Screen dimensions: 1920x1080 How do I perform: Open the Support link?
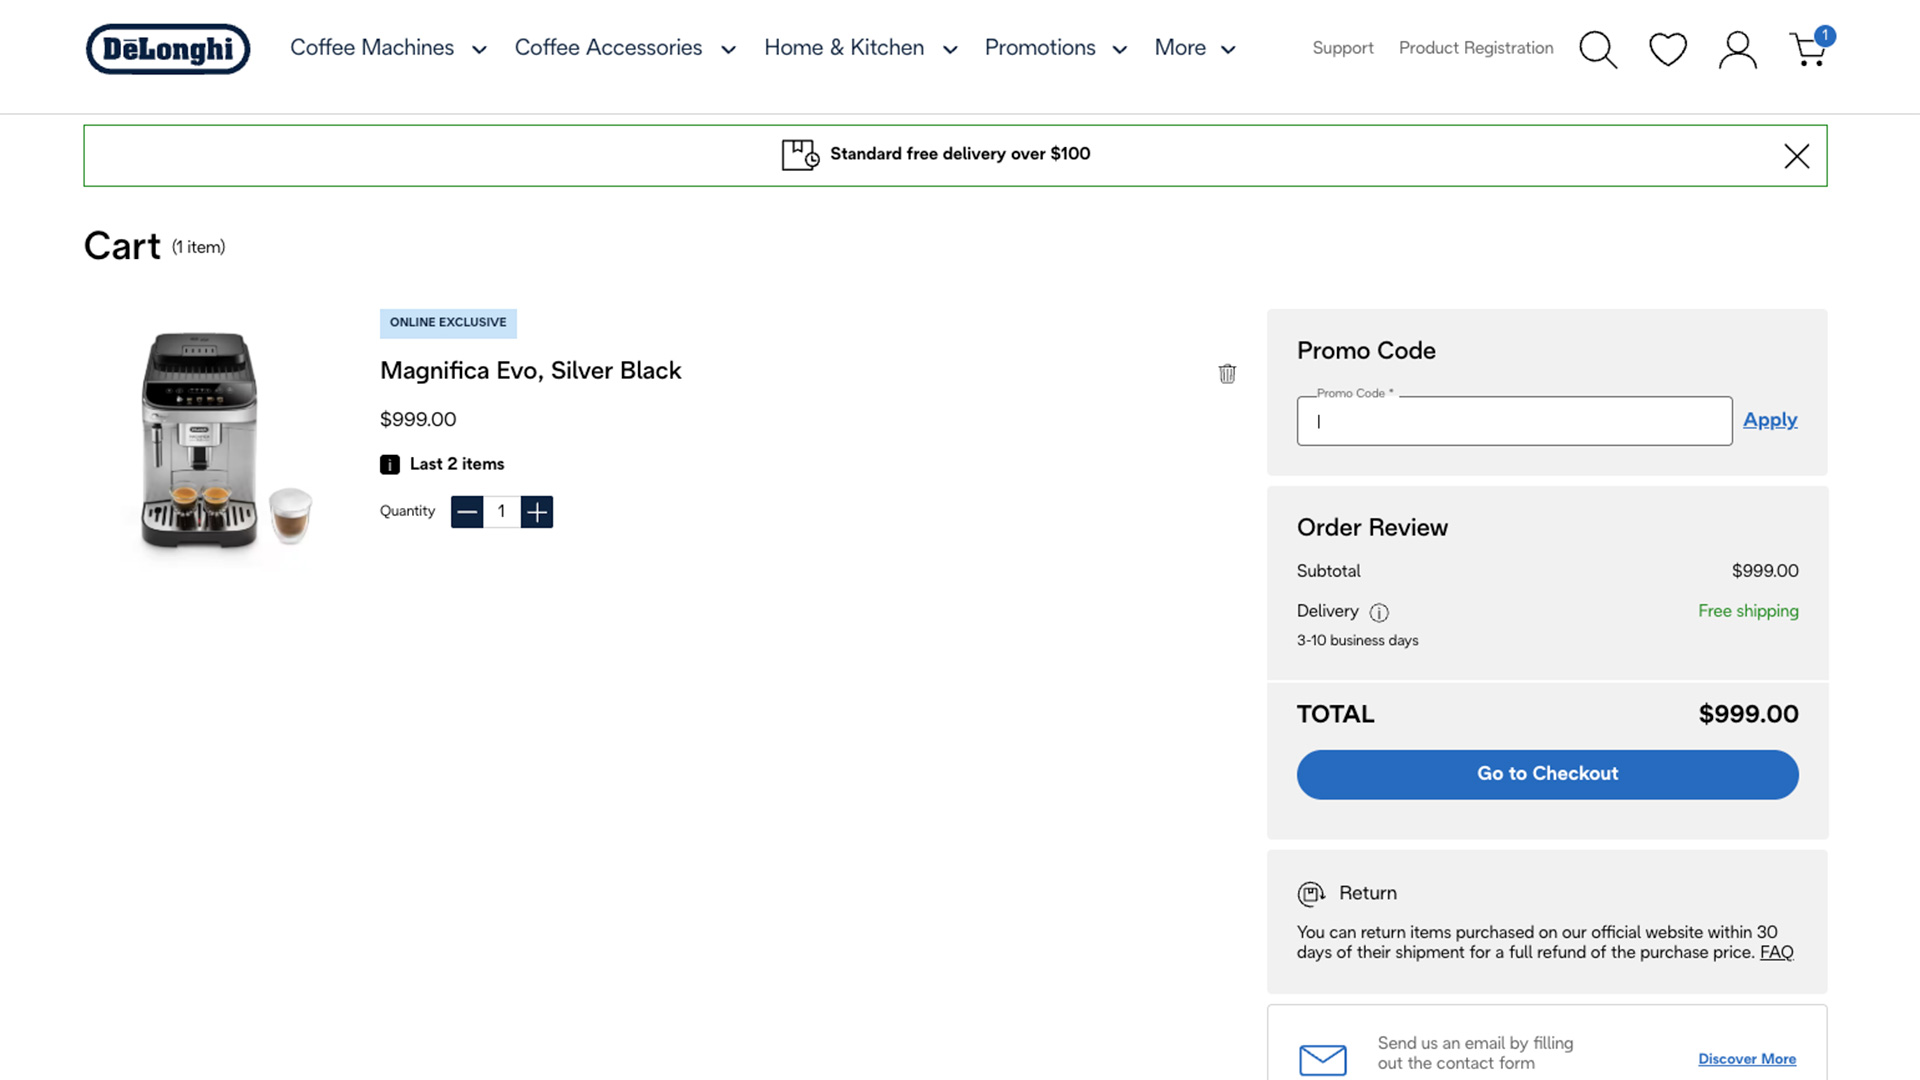point(1343,48)
